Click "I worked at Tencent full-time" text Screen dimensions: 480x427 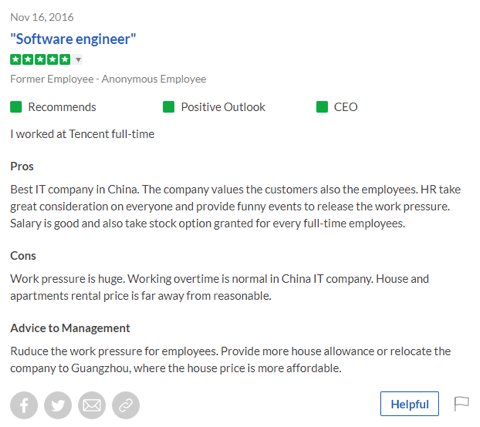click(x=82, y=134)
